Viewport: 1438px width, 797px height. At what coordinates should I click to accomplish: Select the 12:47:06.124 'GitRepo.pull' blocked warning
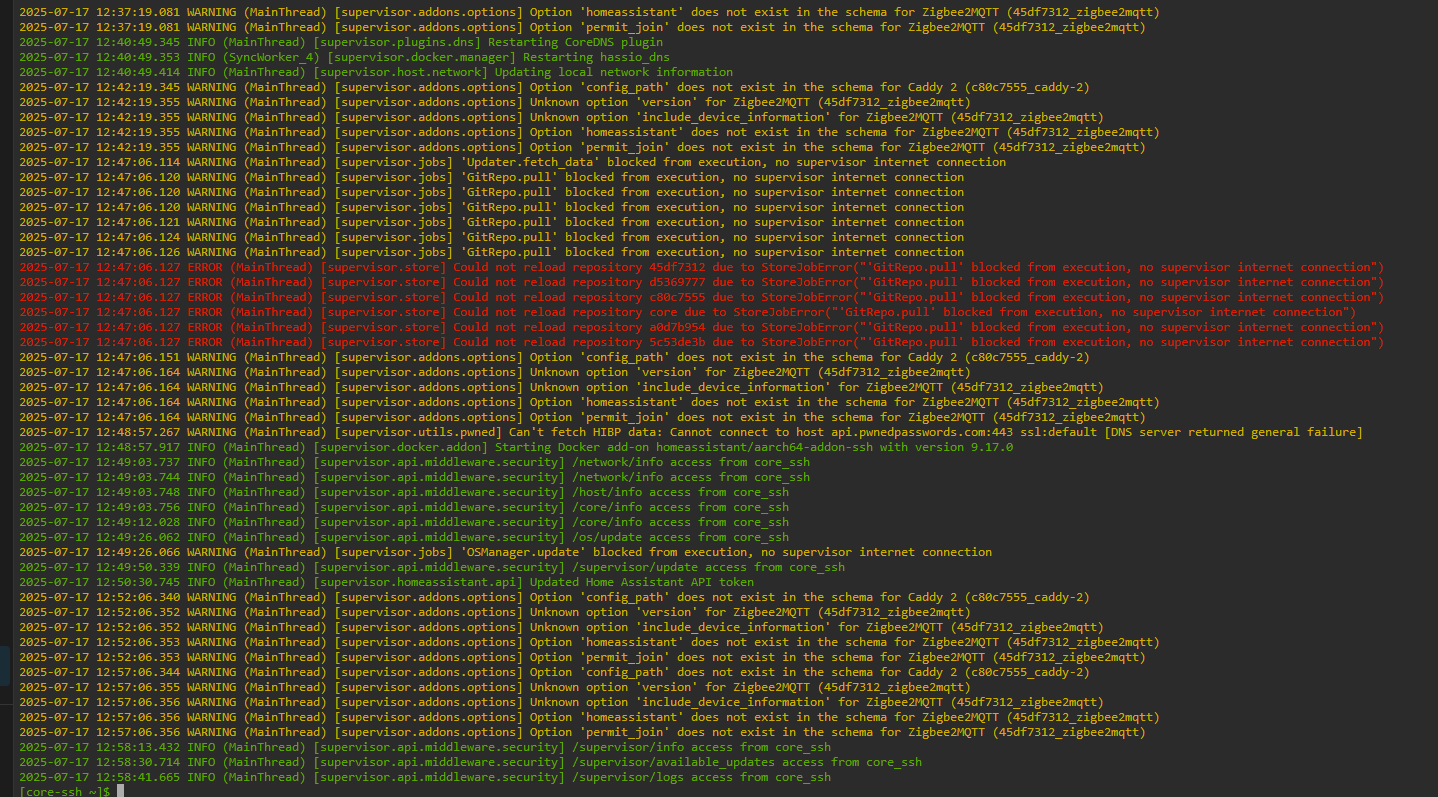click(492, 237)
